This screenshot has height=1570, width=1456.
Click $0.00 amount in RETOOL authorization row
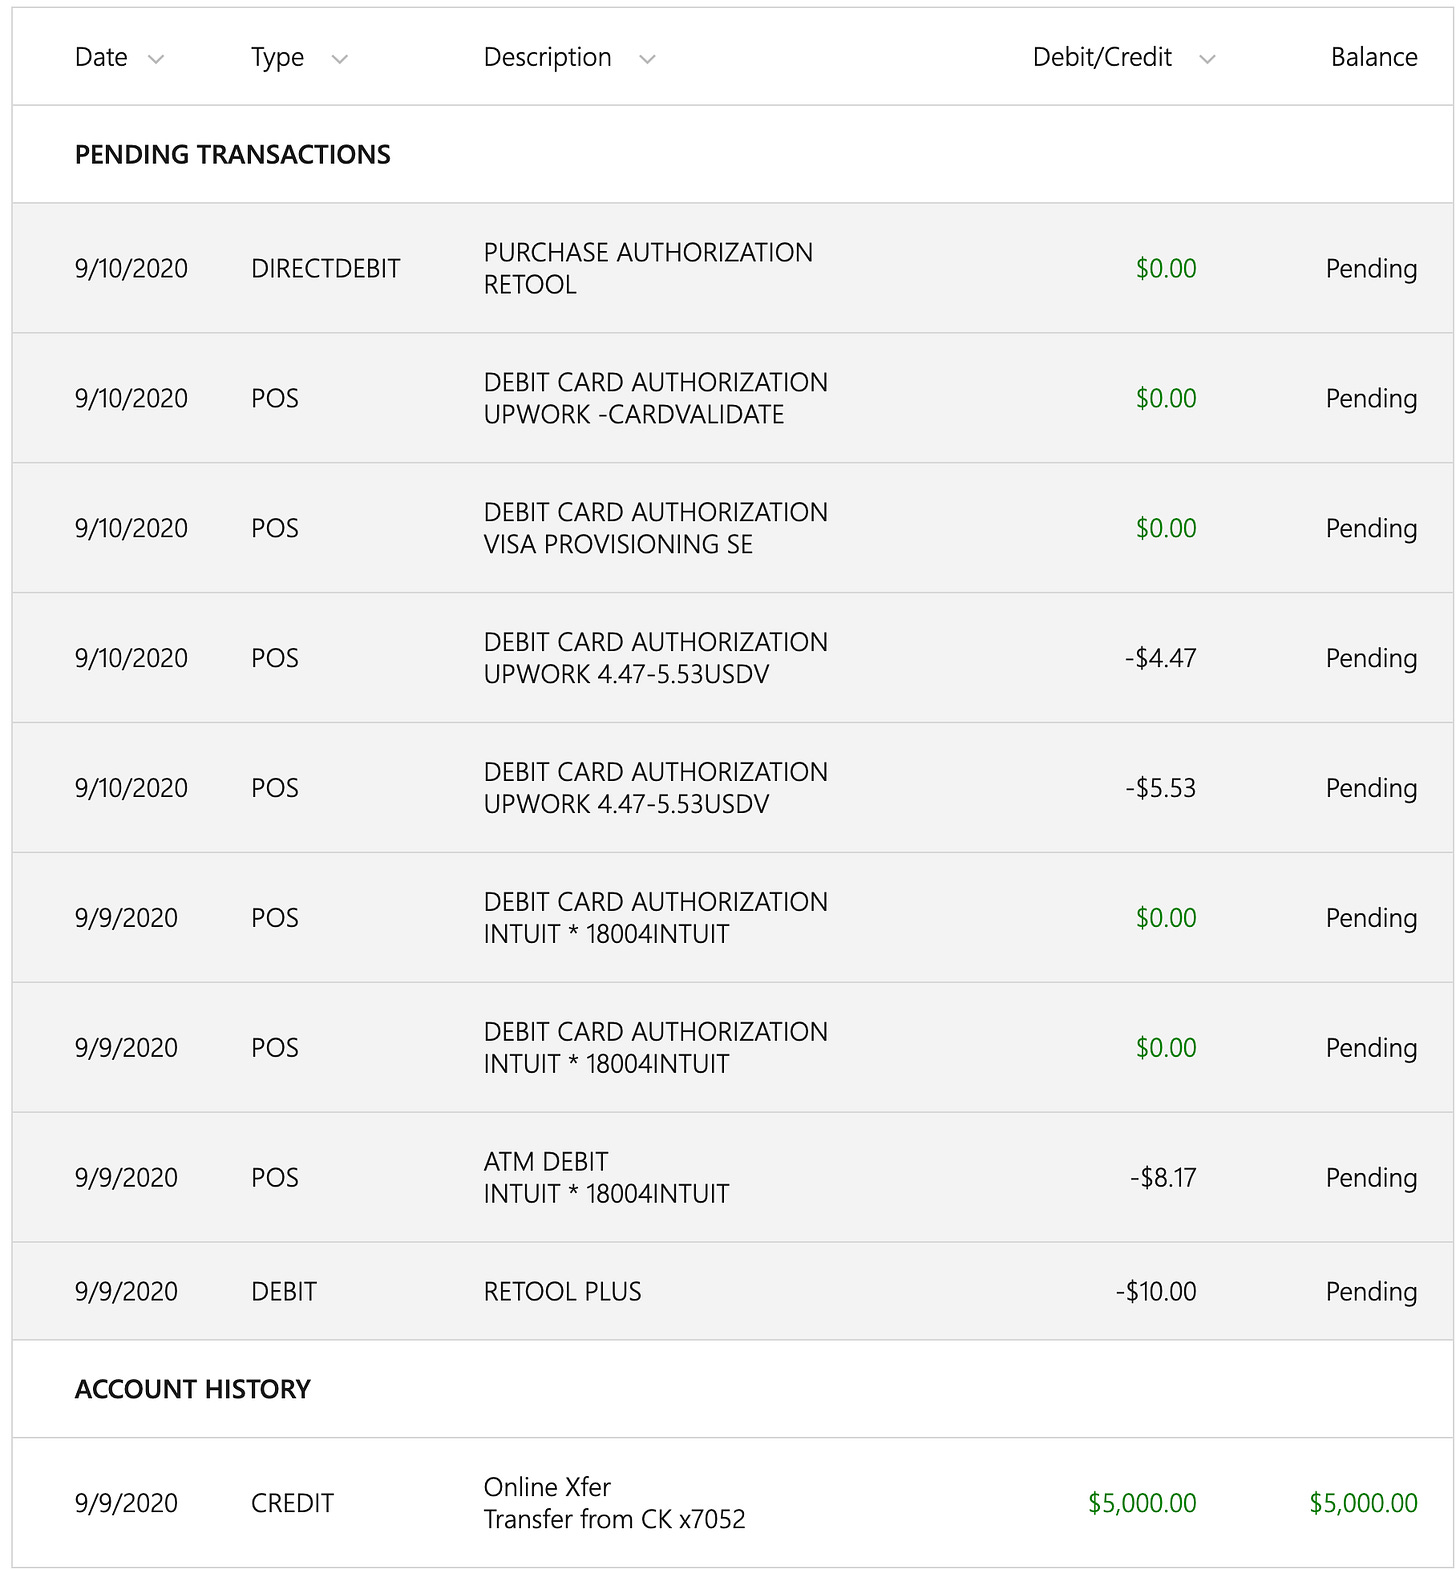coord(1166,268)
